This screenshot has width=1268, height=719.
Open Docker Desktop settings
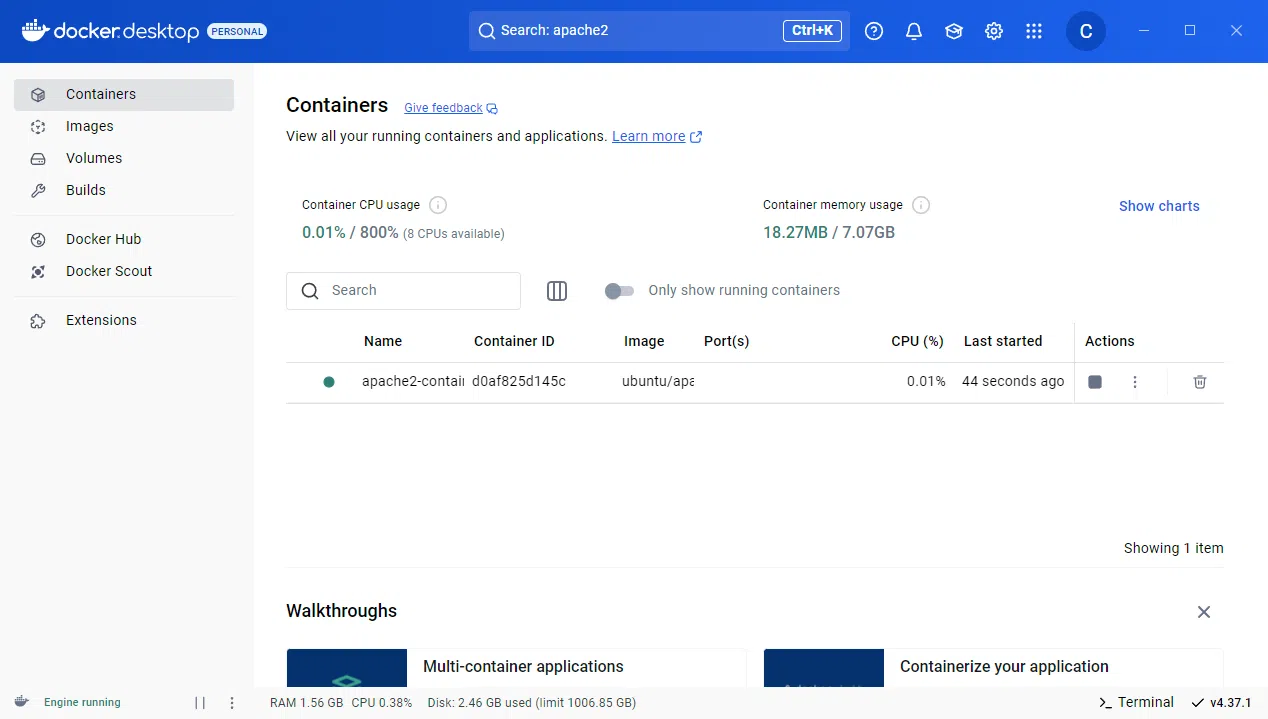pyautogui.click(x=993, y=31)
